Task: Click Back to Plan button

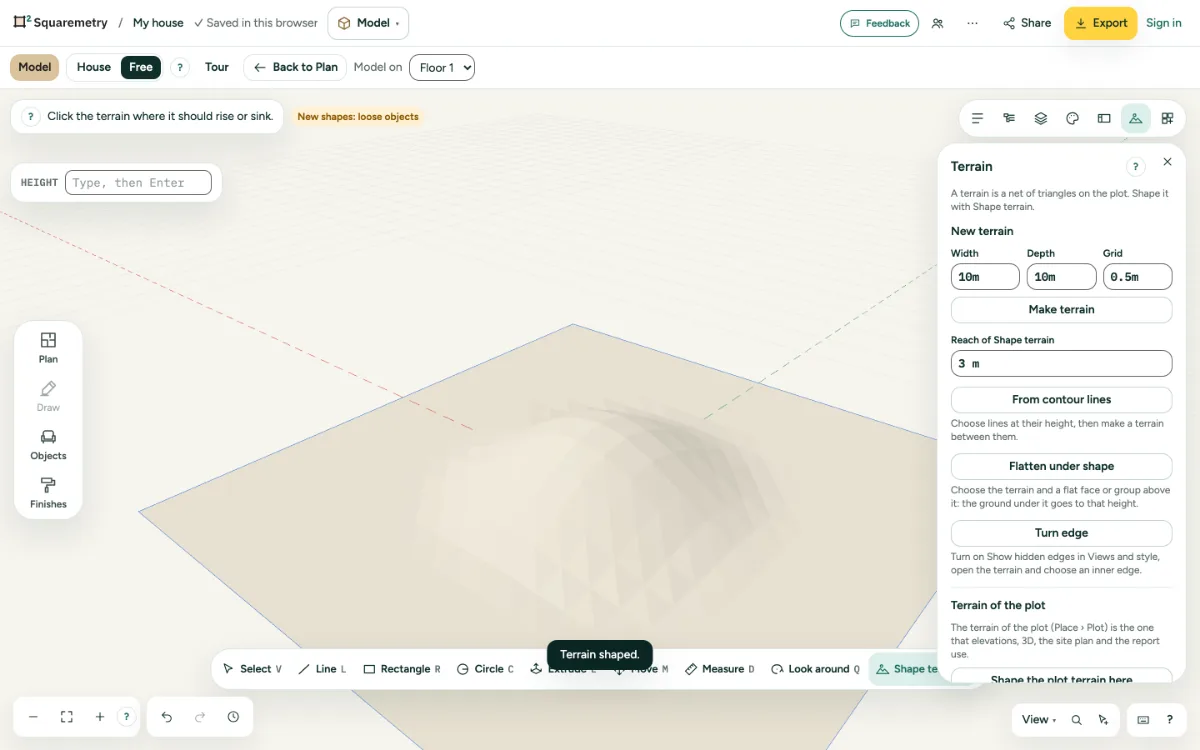Action: coord(295,67)
